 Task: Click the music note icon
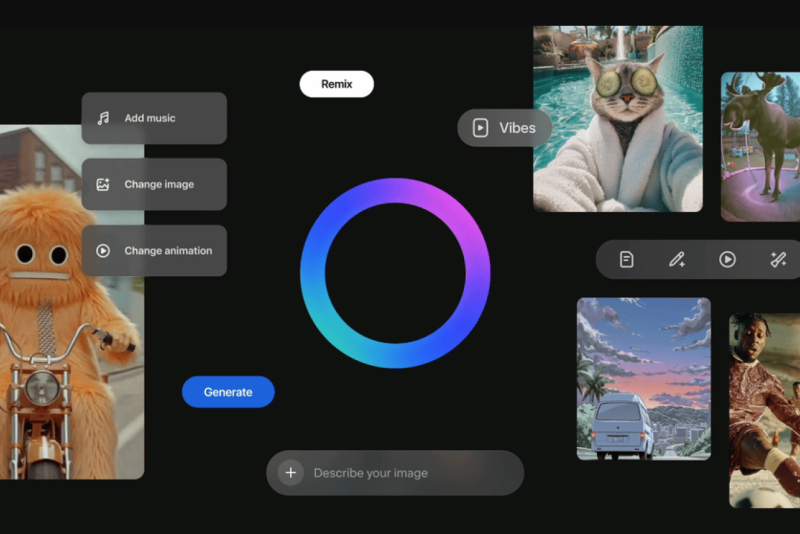(x=103, y=118)
